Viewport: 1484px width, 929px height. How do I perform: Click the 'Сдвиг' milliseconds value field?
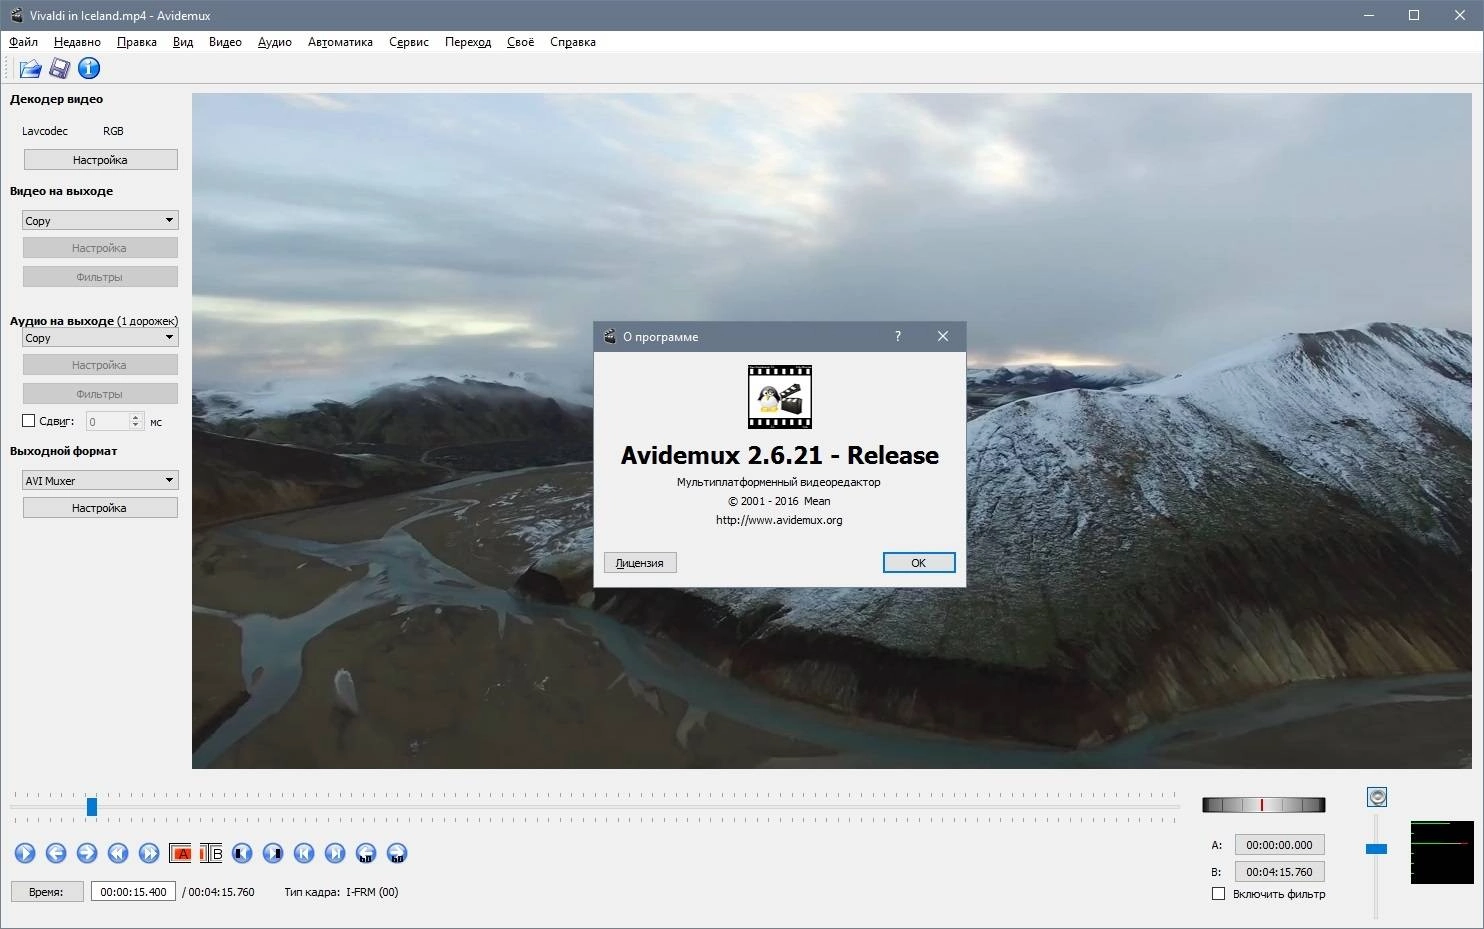[108, 421]
